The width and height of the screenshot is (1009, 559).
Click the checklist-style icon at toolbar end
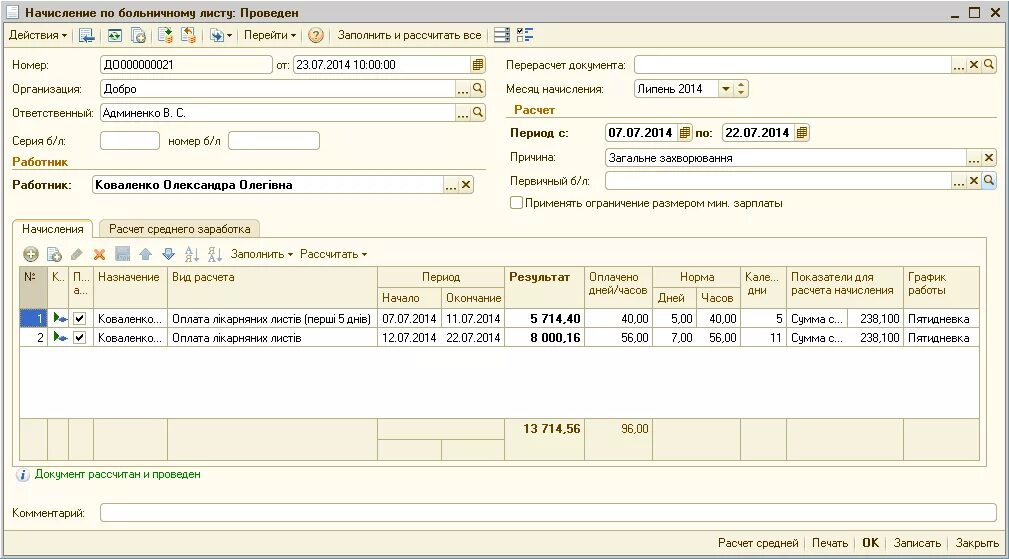click(525, 35)
